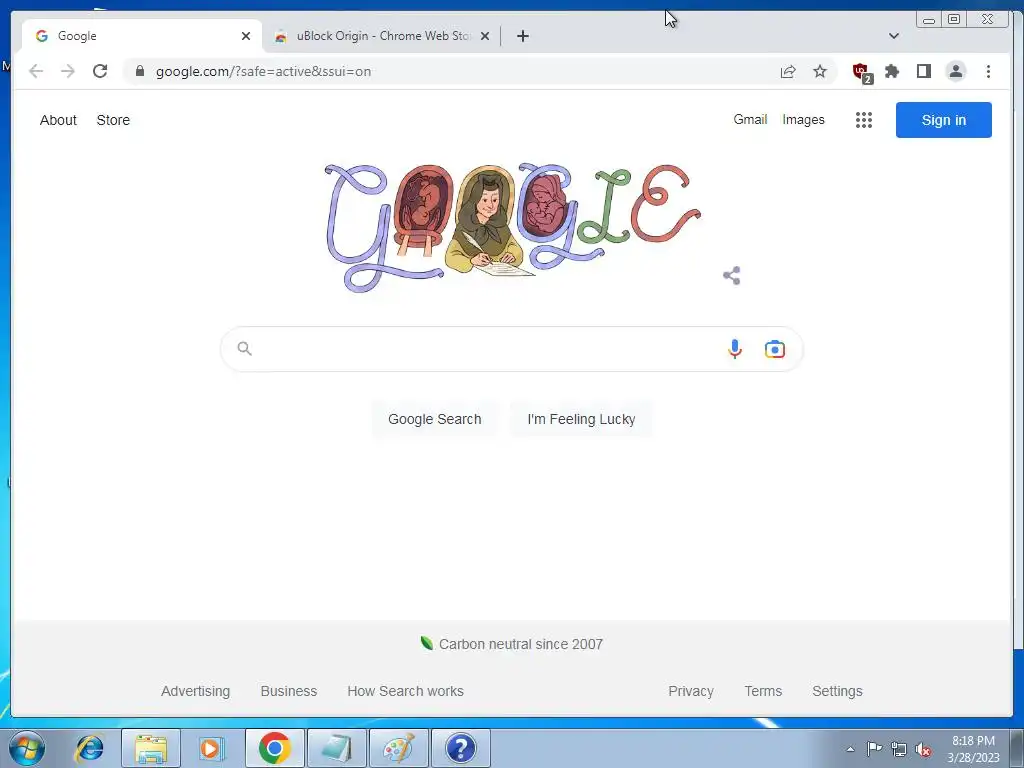
Task: Open the uBlock Origin extension icon
Action: [x=862, y=72]
